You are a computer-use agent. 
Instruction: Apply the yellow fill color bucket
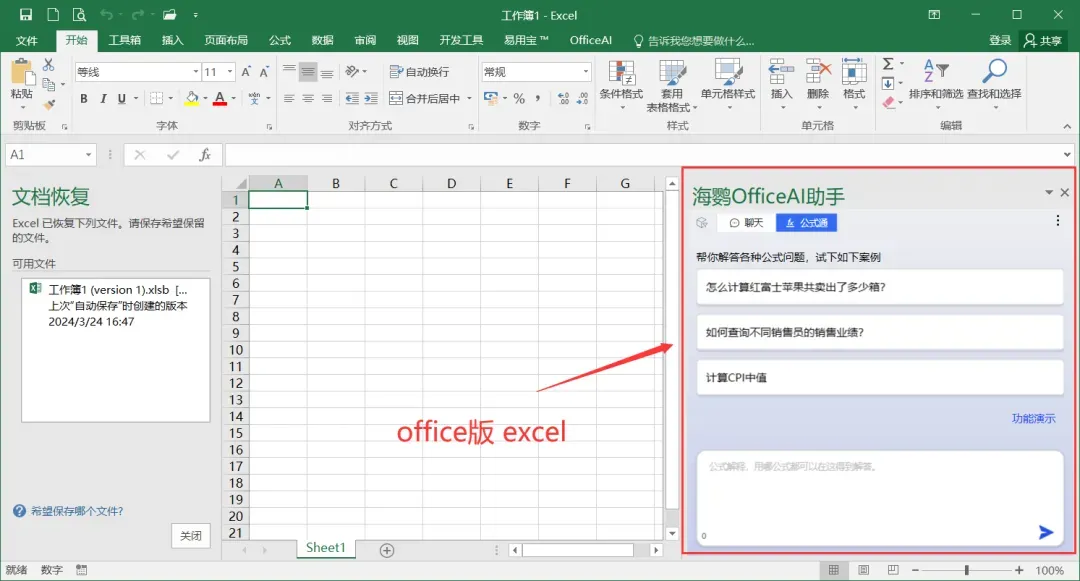coord(192,98)
